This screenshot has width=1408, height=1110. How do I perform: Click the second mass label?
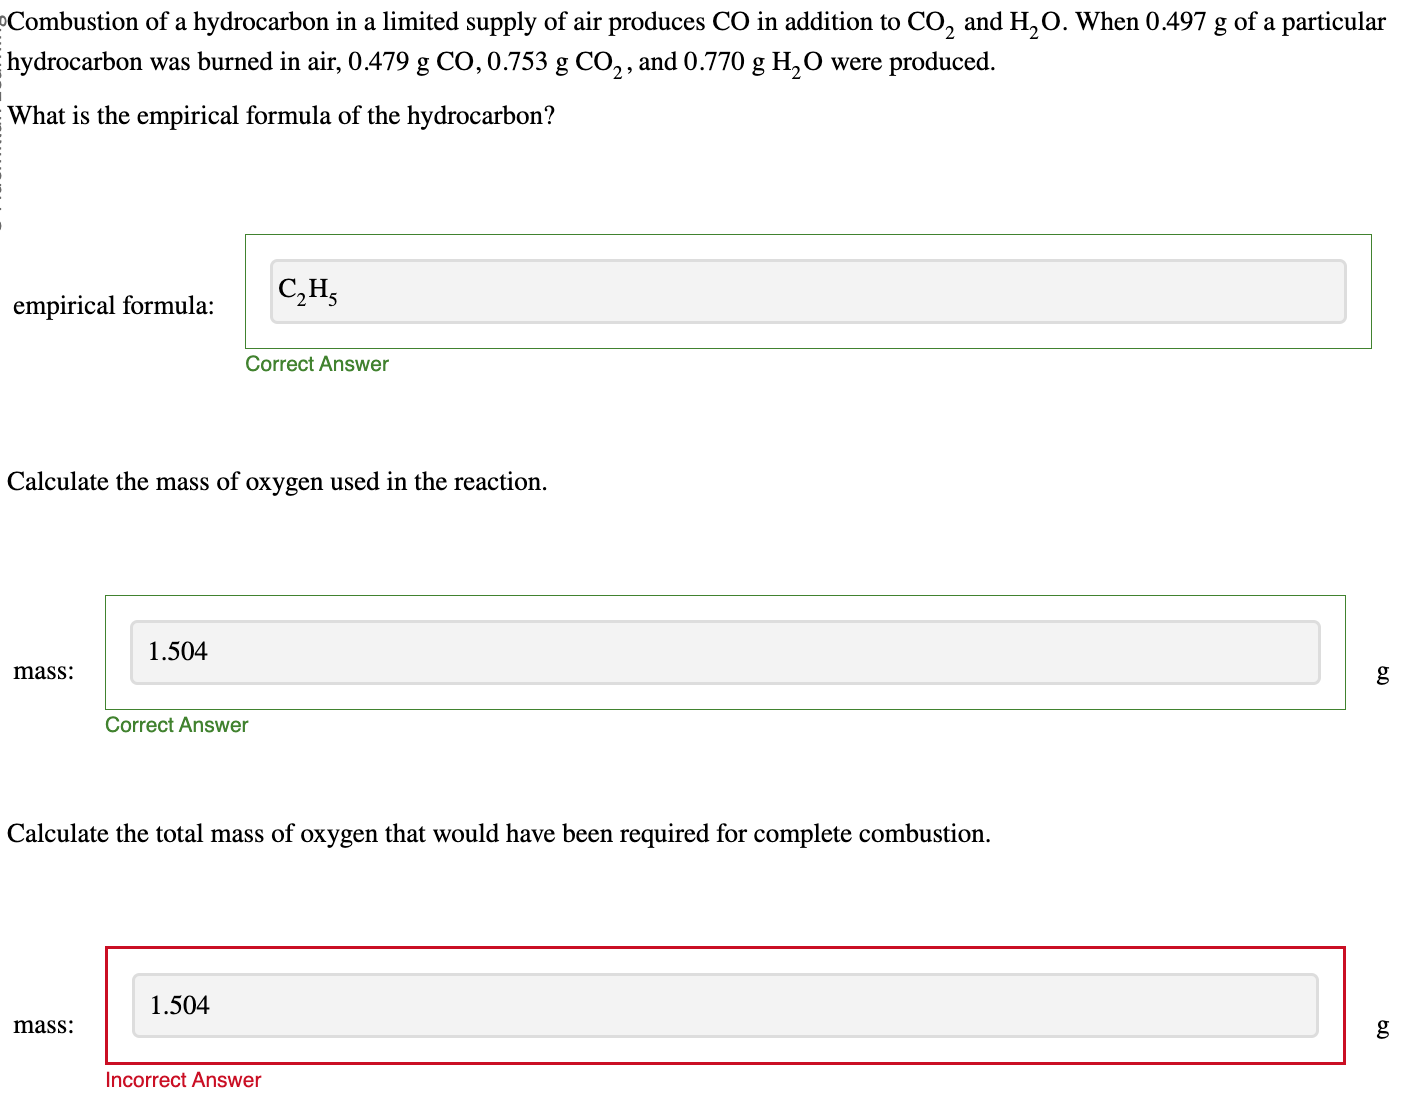[x=43, y=1025]
